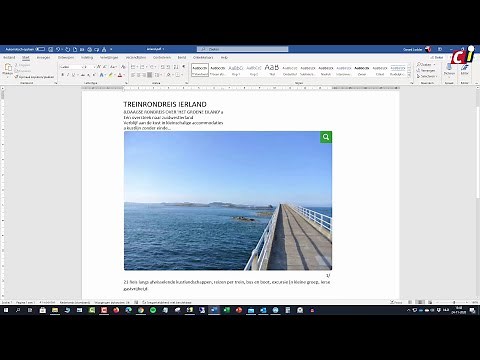Click the red font color button
Viewport: 480px width, 360px height.
[120, 75]
